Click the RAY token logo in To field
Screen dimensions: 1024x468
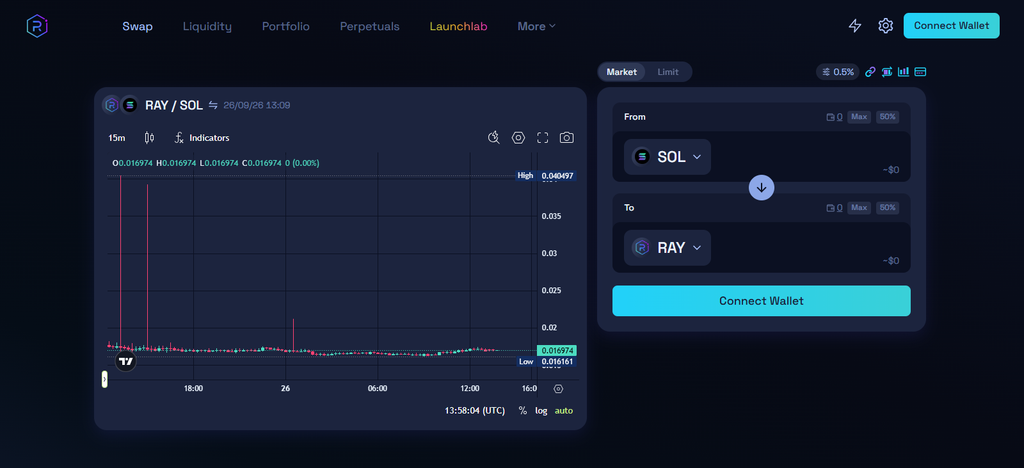pyautogui.click(x=642, y=247)
